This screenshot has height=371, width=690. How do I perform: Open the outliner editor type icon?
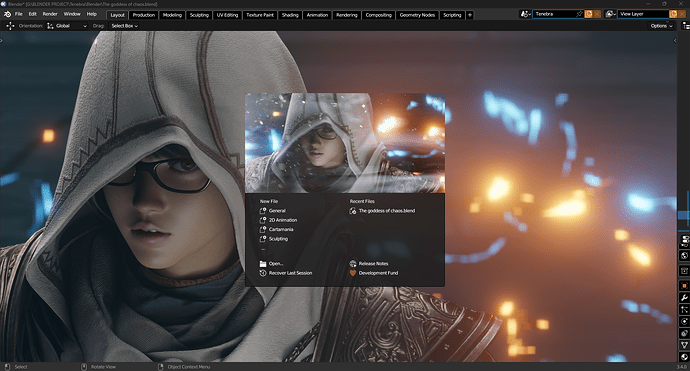[686, 26]
